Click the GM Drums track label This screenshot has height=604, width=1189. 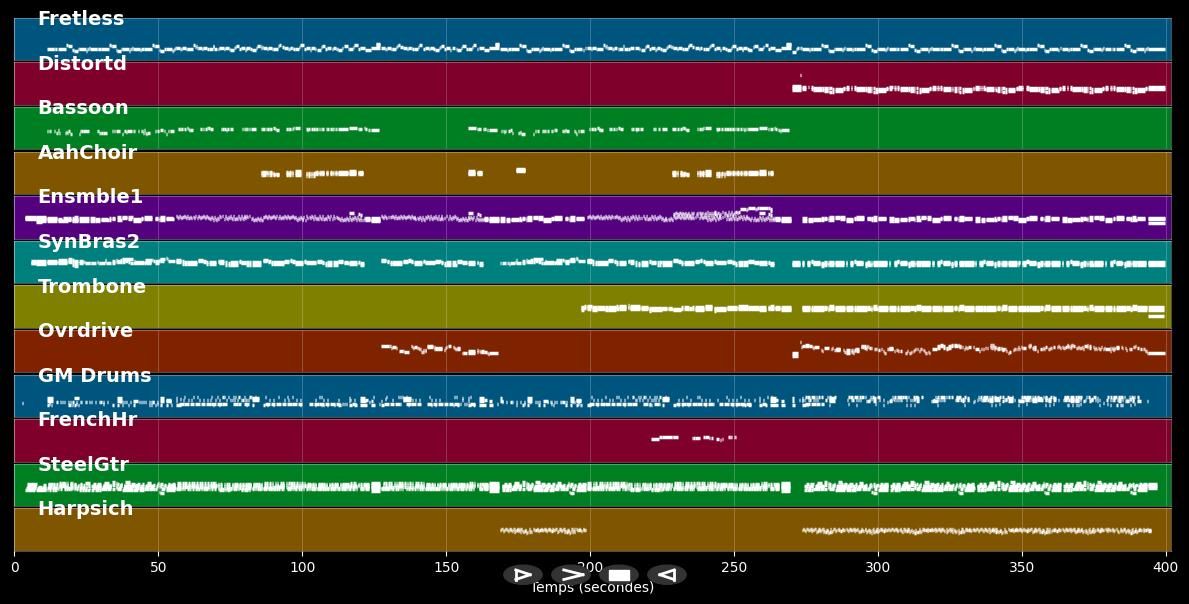(x=95, y=376)
